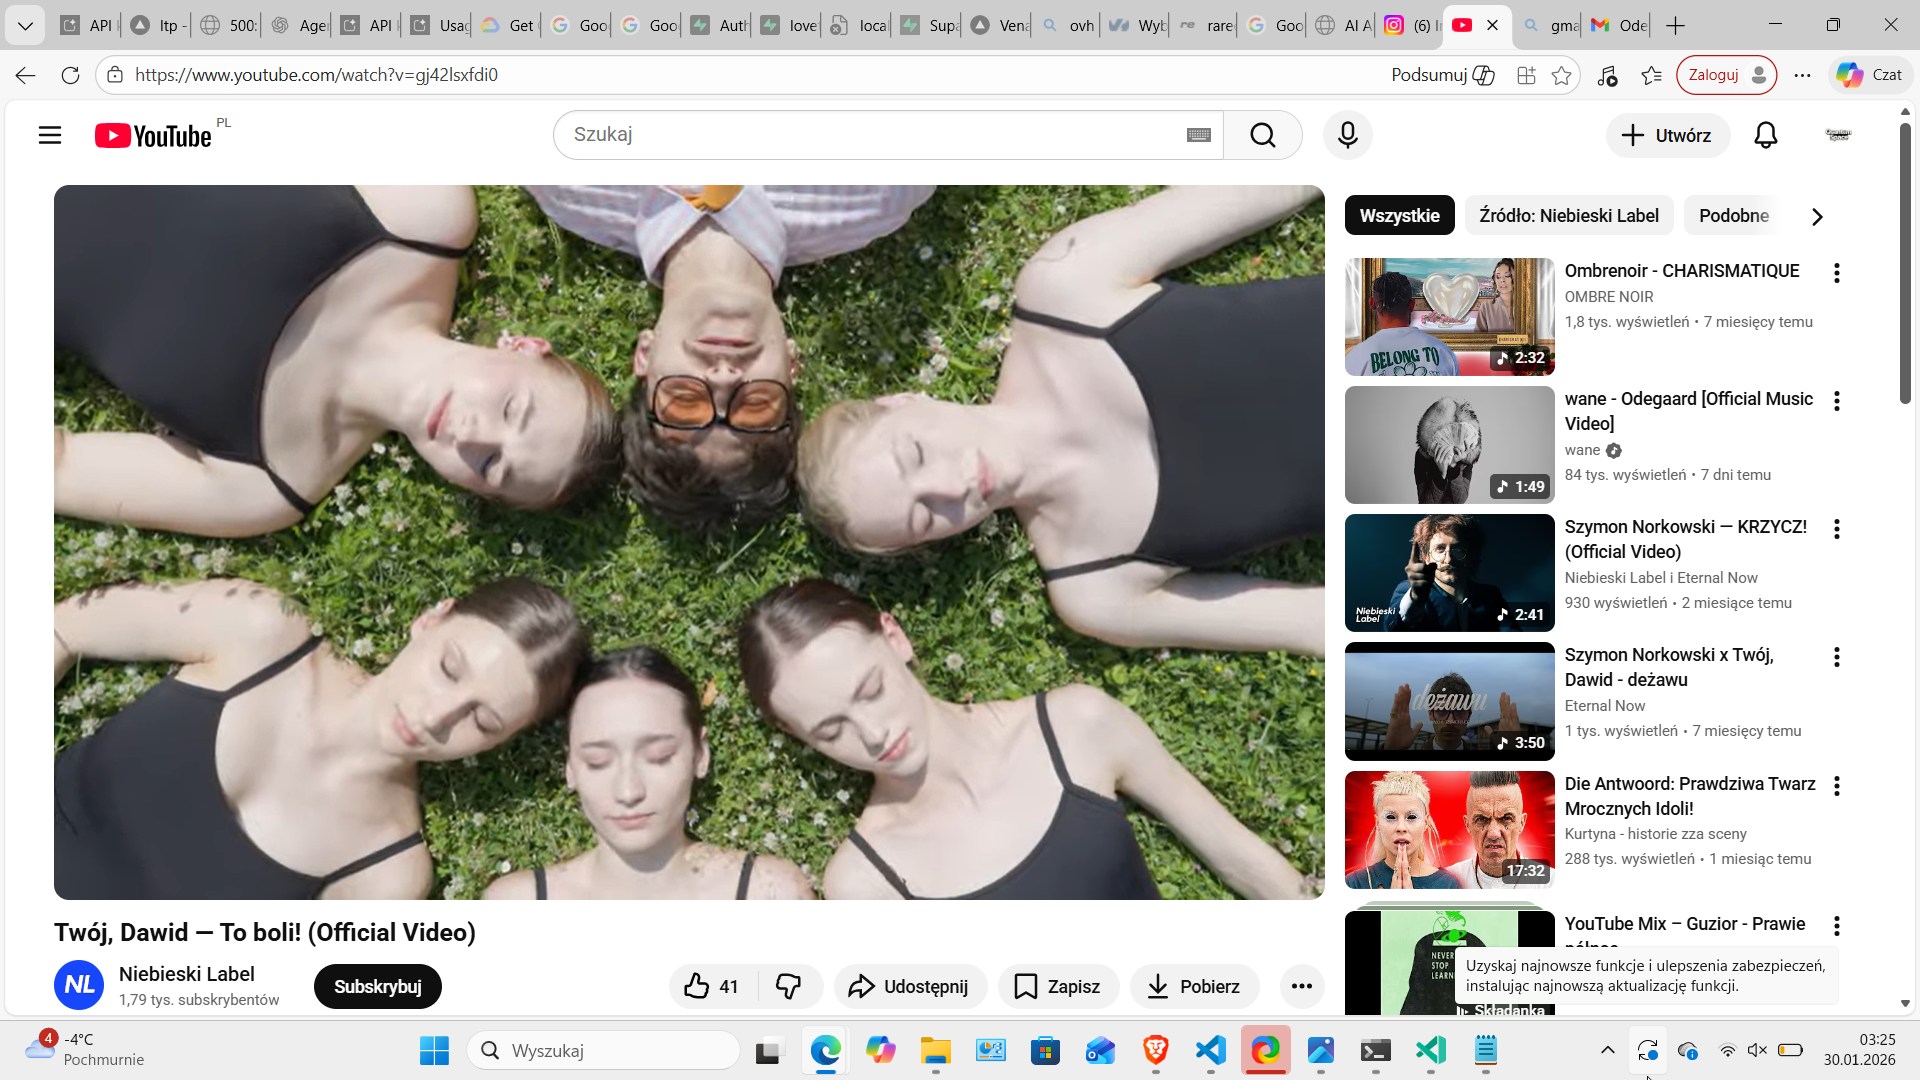The height and width of the screenshot is (1080, 1920).
Task: Open the tab list dropdown arrow
Action: tap(25, 25)
